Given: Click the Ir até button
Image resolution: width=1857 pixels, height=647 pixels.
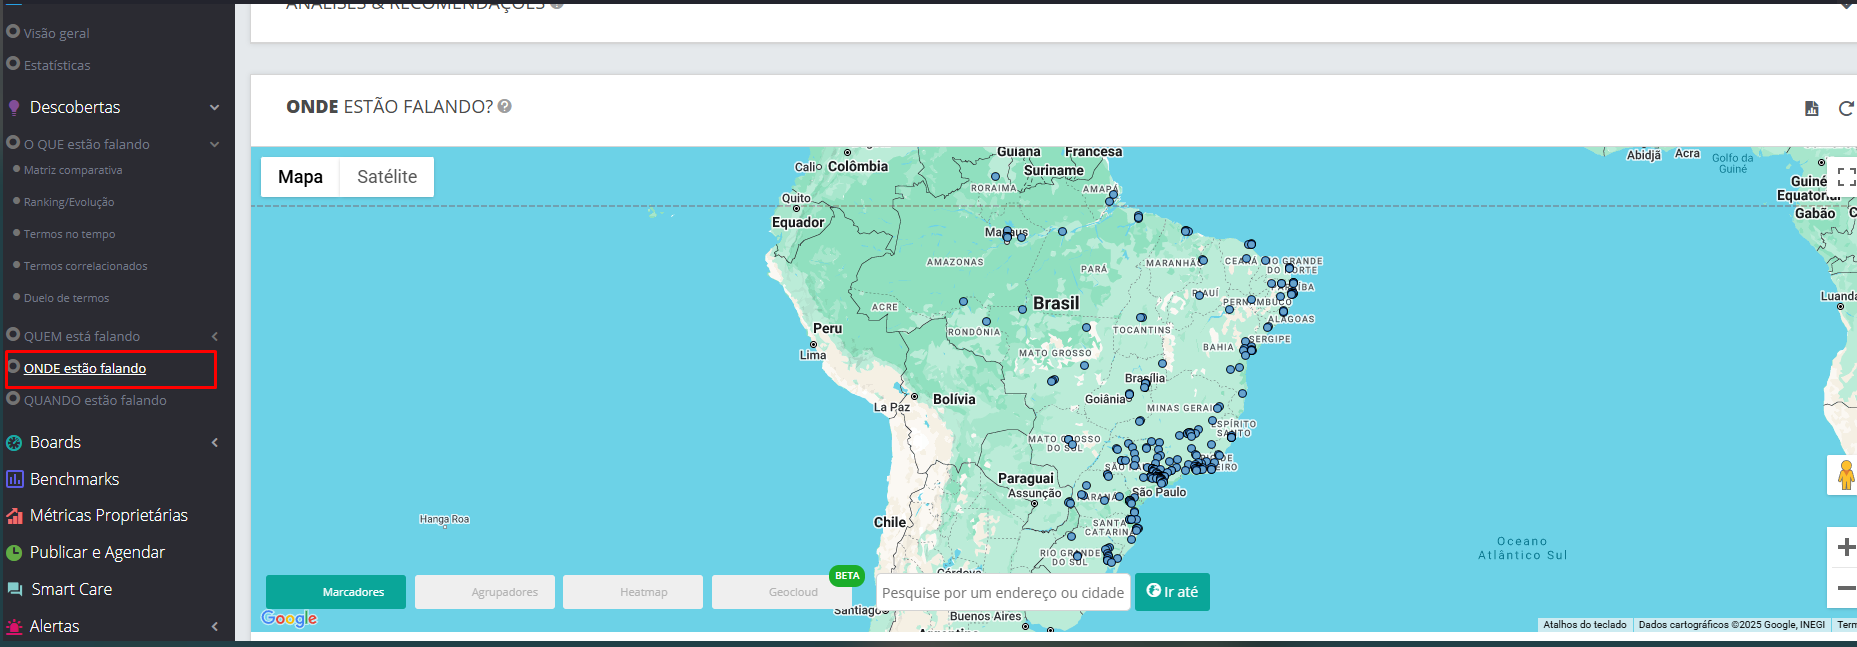Looking at the screenshot, I should click(x=1172, y=592).
